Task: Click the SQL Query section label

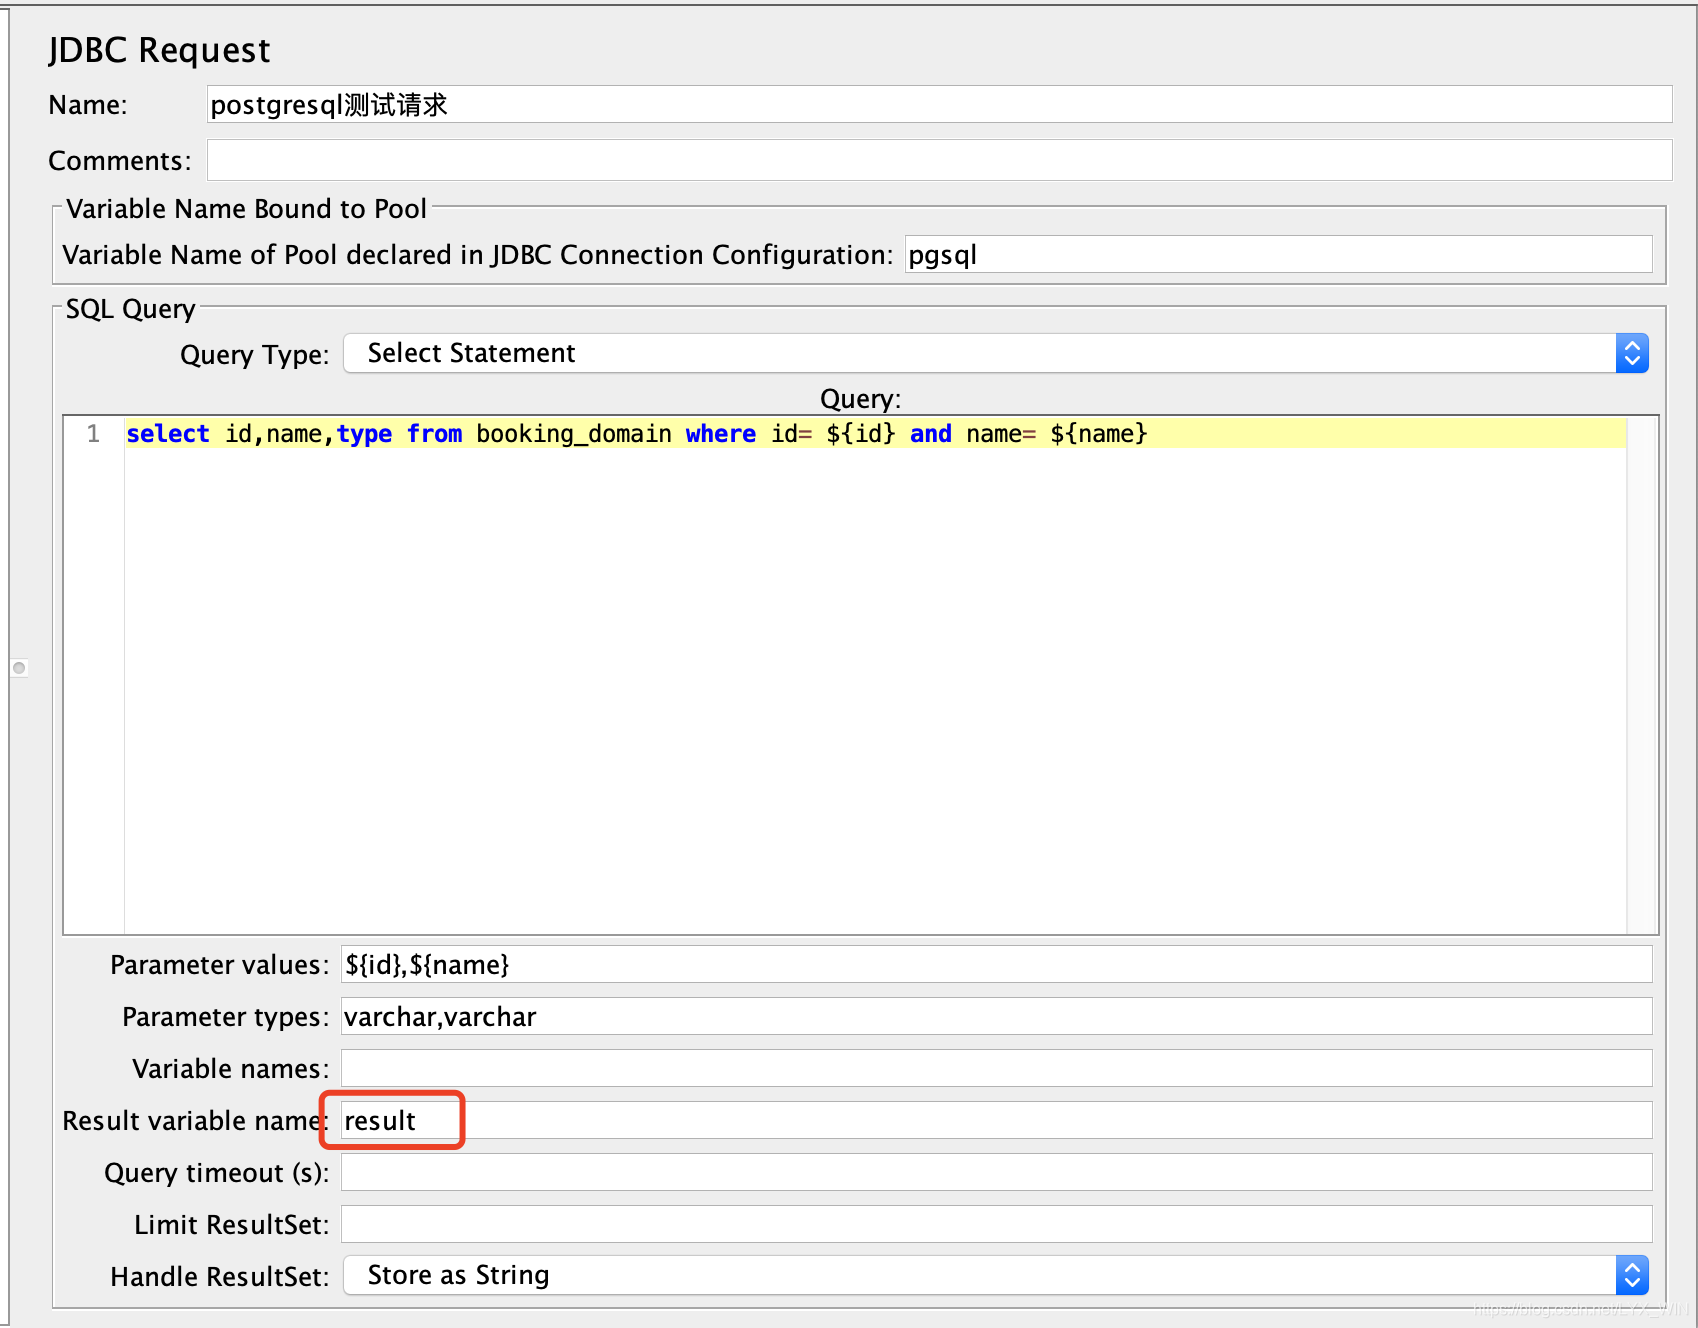Action: click(x=130, y=309)
